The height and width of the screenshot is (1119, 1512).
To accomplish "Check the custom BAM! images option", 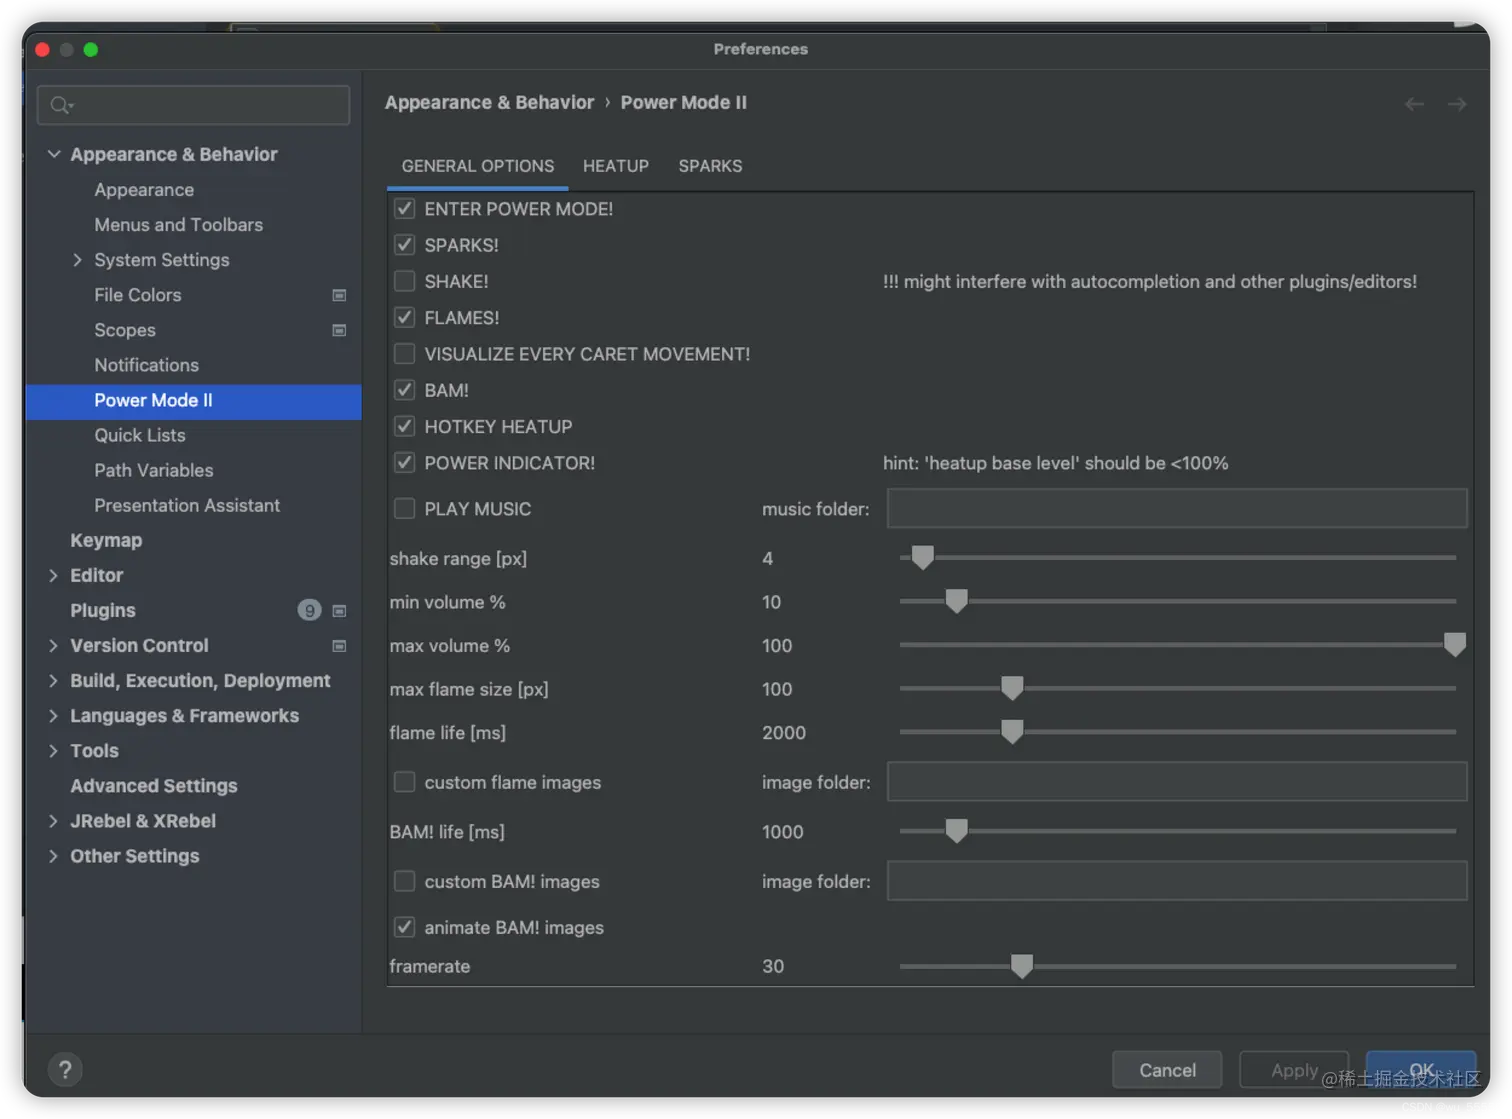I will (x=405, y=881).
